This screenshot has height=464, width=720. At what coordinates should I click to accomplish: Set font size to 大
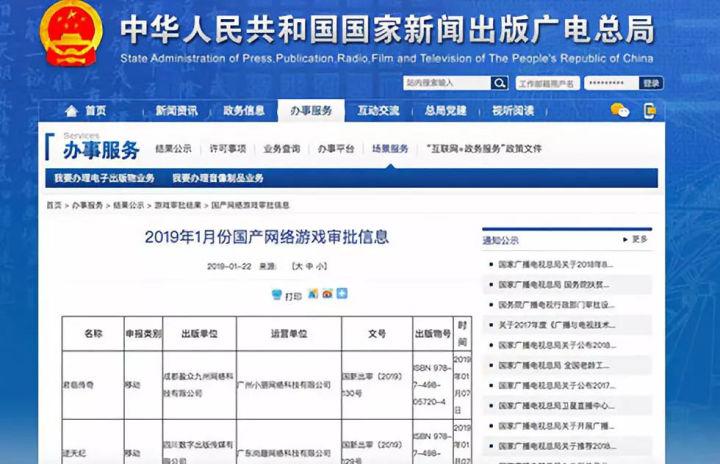coord(298,266)
